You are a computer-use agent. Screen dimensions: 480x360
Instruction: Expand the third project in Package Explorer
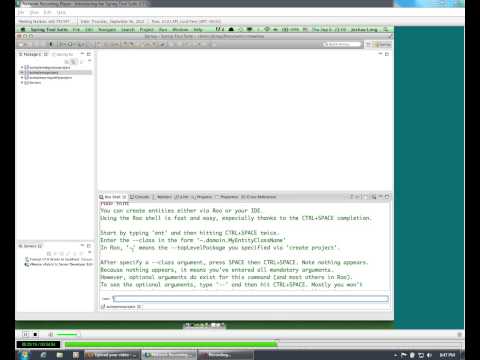click(22, 77)
